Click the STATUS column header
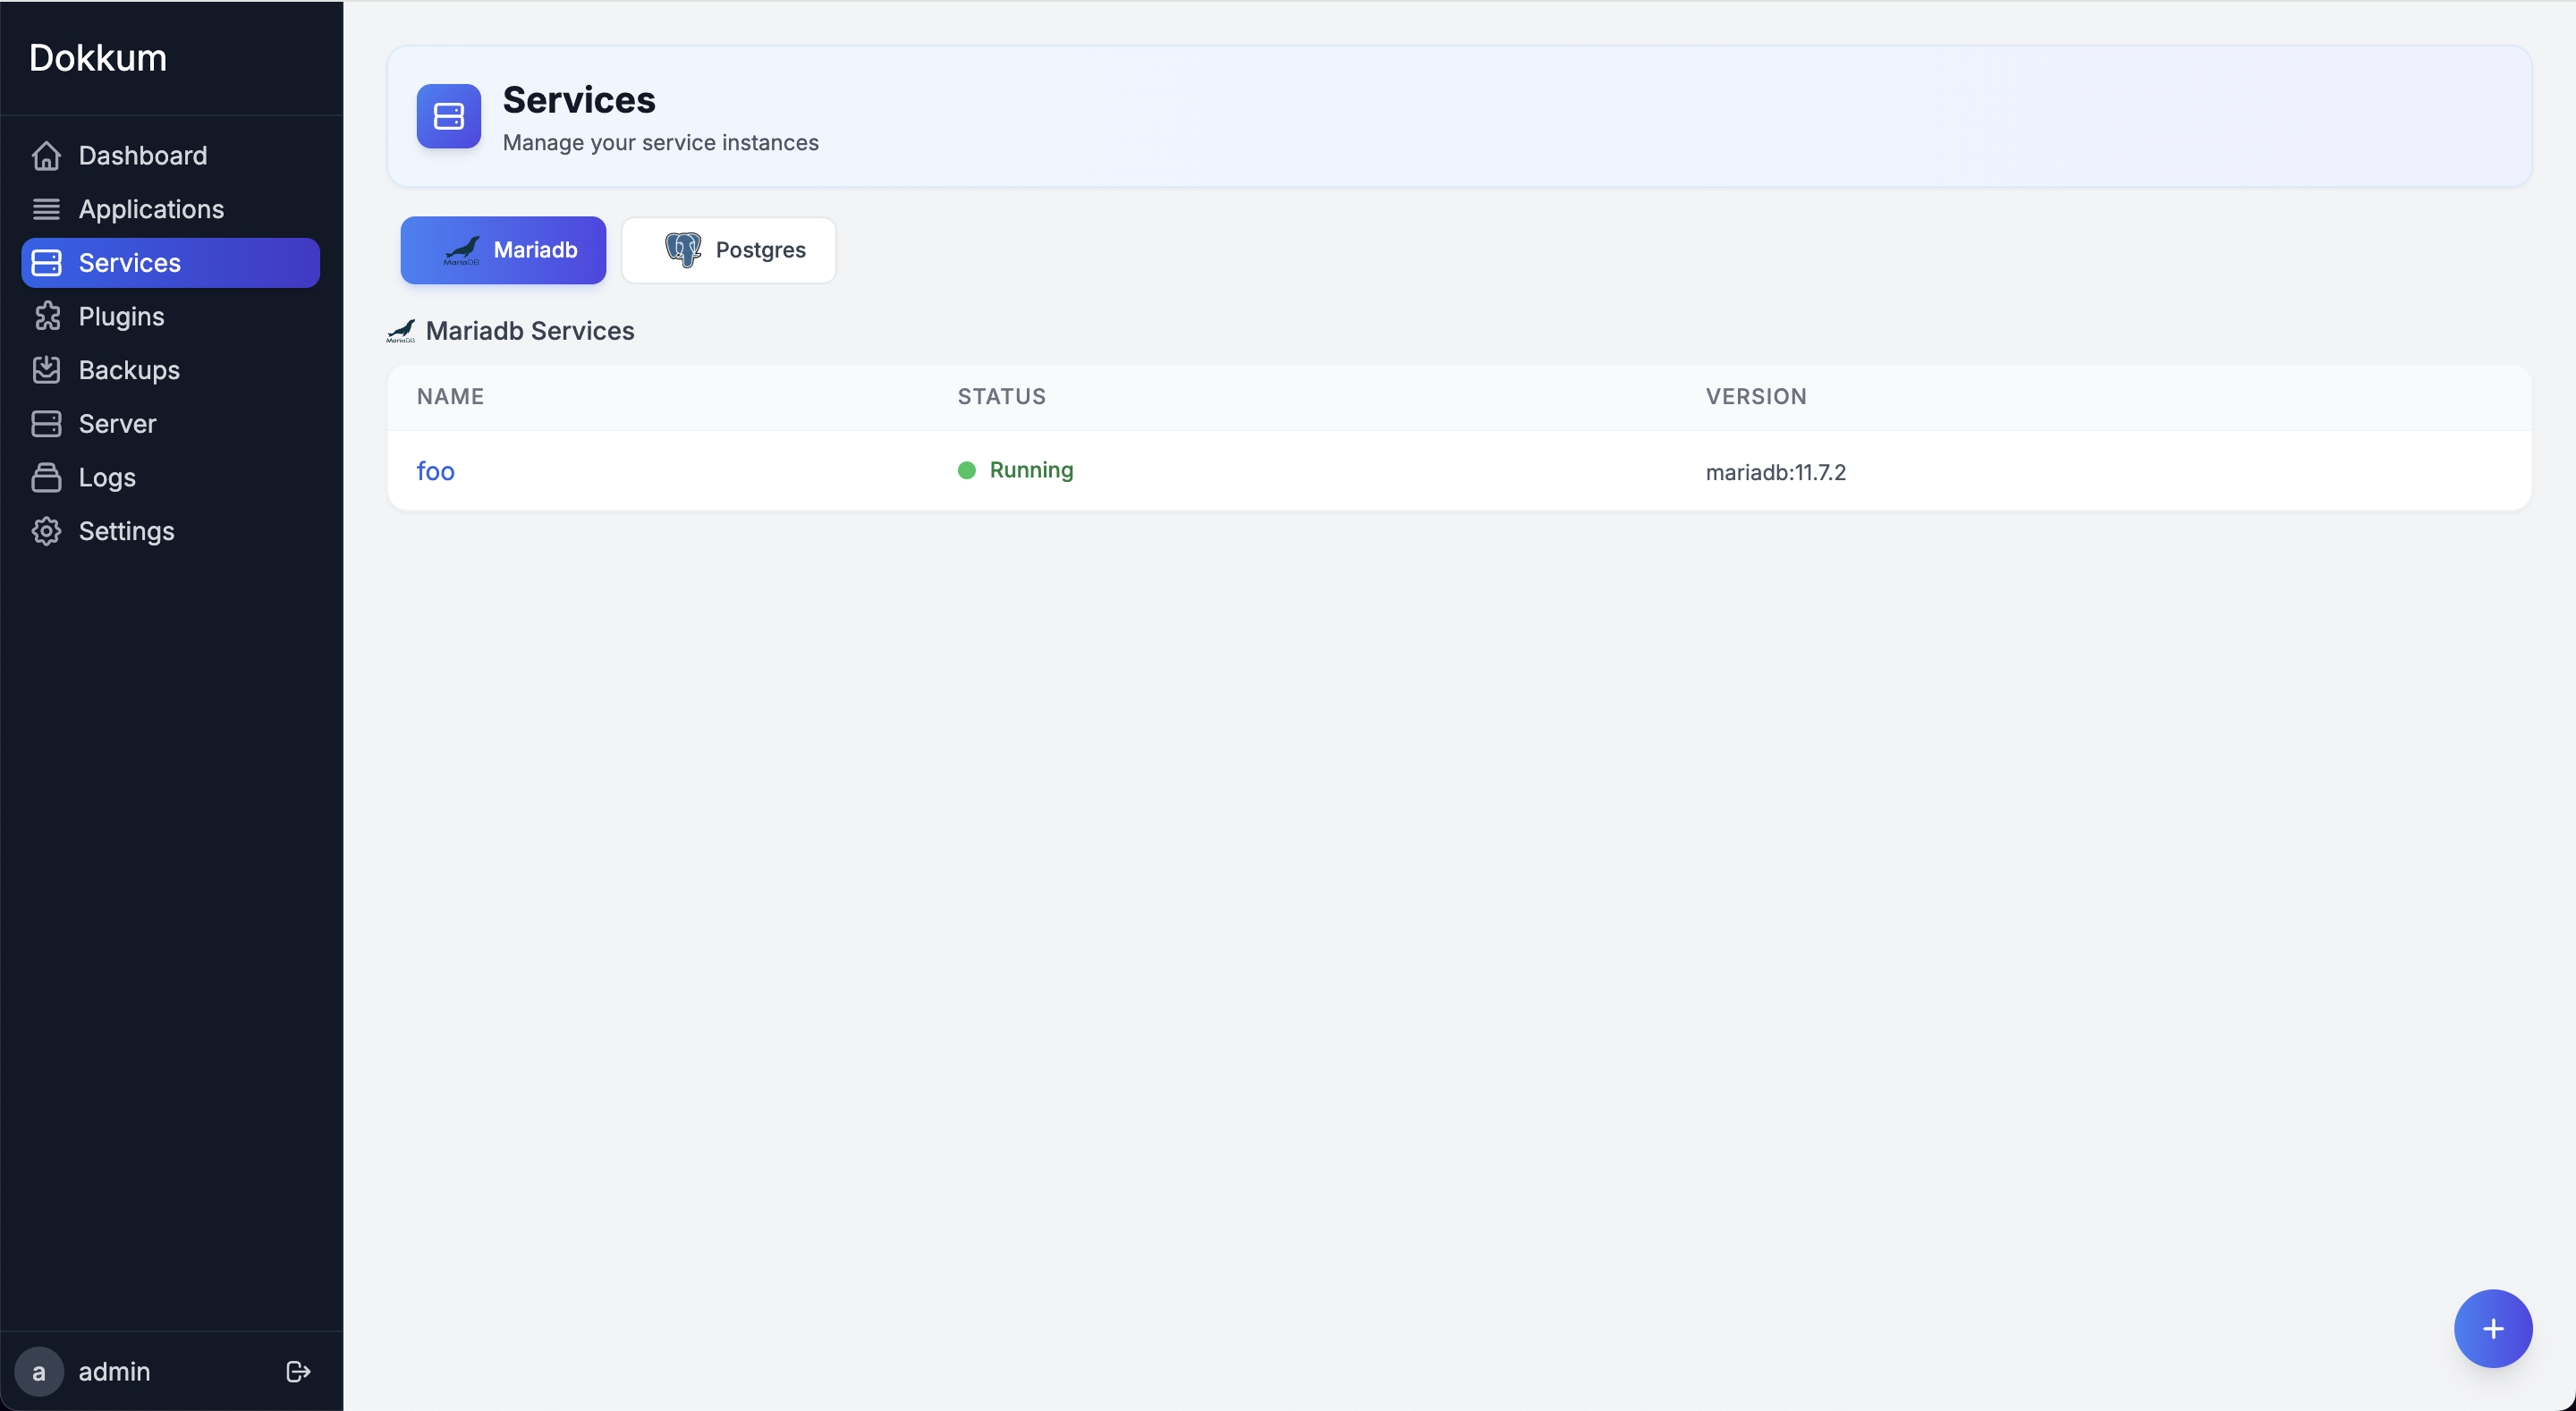Viewport: 2576px width, 1411px height. coord(1001,397)
